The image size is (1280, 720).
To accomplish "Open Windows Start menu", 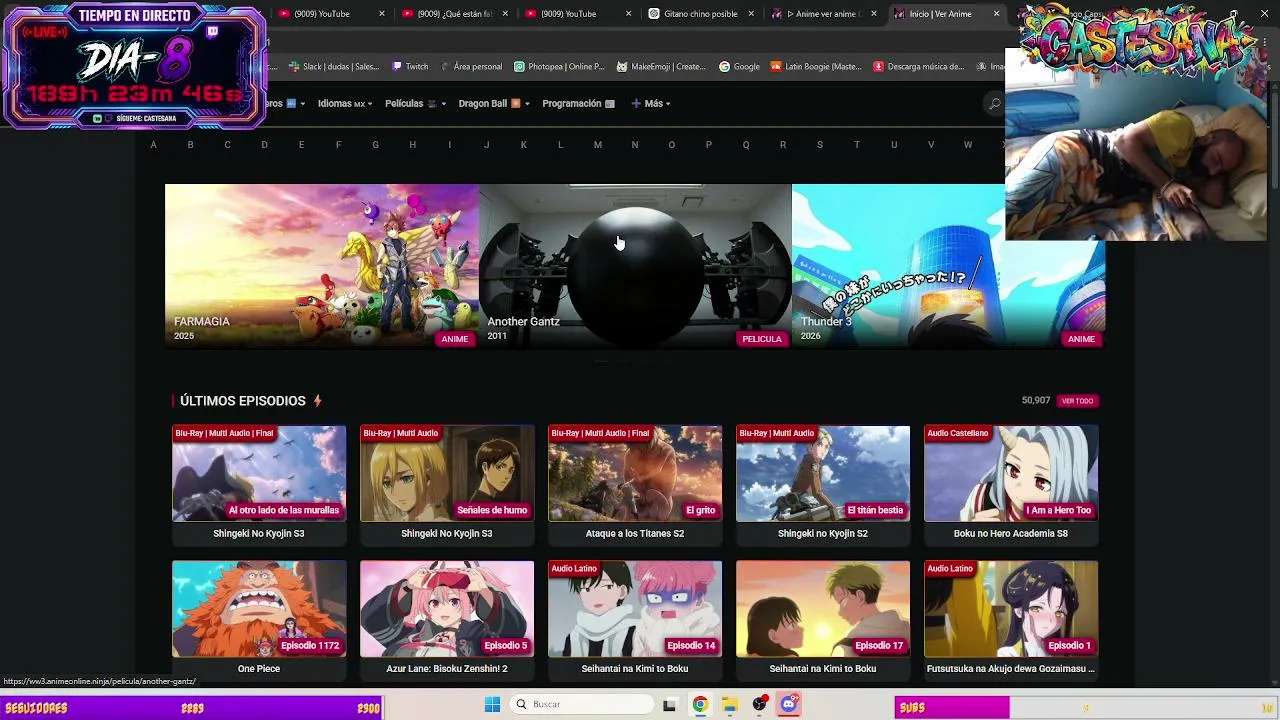I will pyautogui.click(x=492, y=704).
